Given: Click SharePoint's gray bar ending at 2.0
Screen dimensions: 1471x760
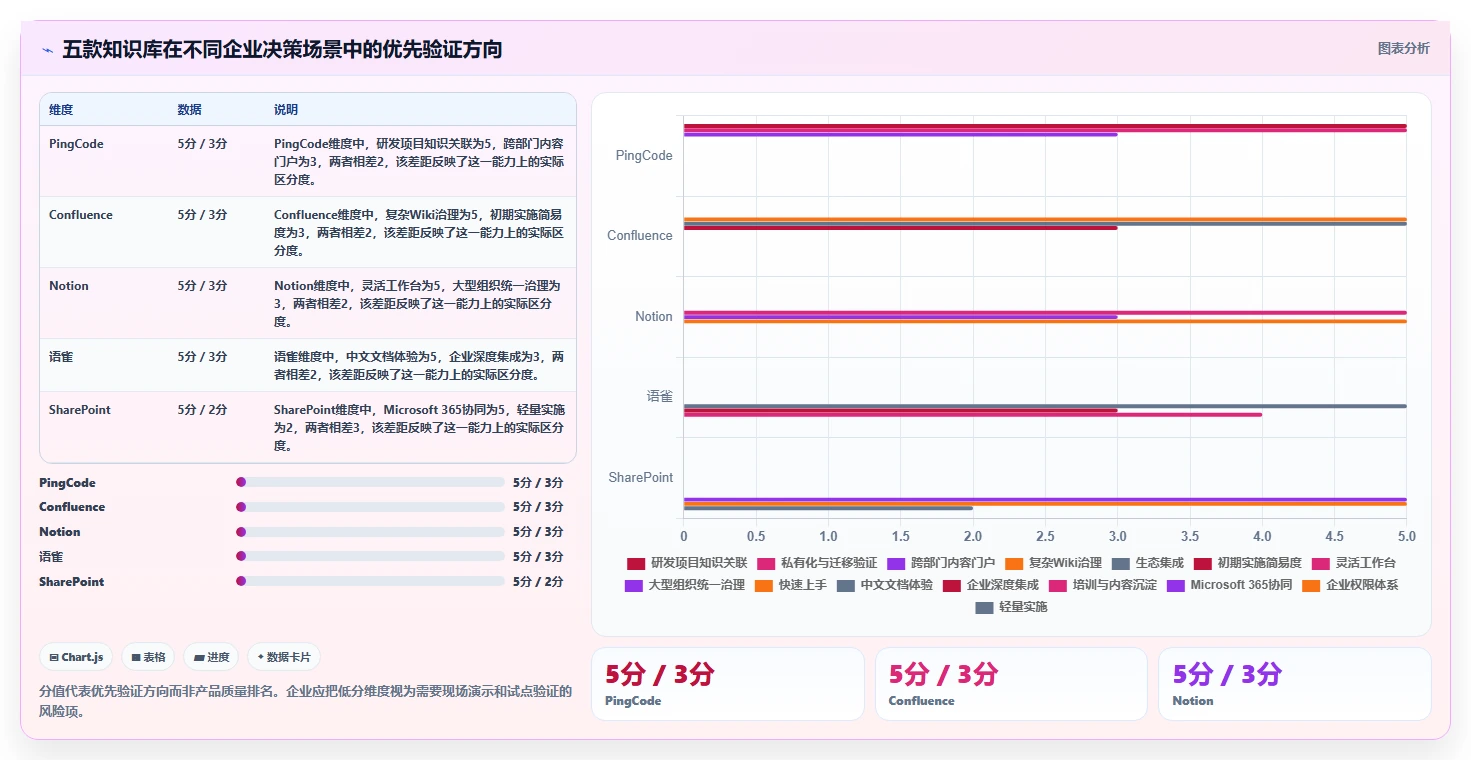Looking at the screenshot, I should pos(828,508).
